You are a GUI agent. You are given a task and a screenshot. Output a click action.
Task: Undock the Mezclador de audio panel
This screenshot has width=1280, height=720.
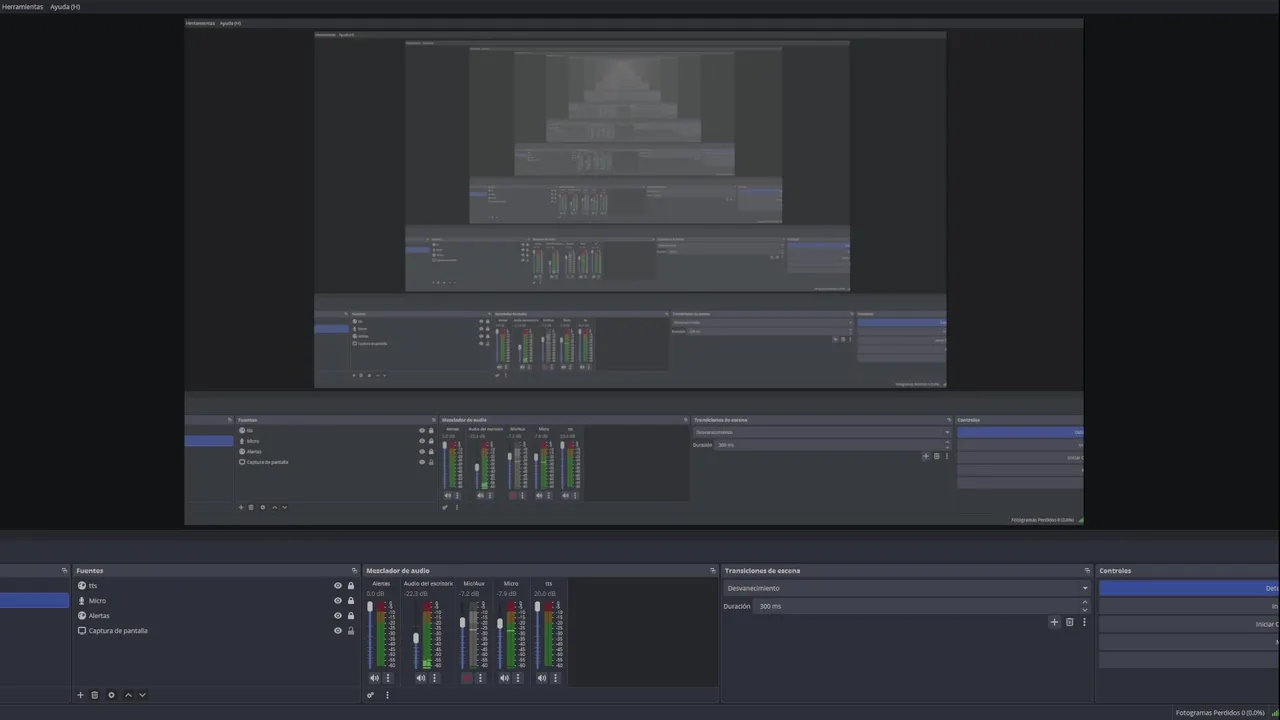point(713,571)
